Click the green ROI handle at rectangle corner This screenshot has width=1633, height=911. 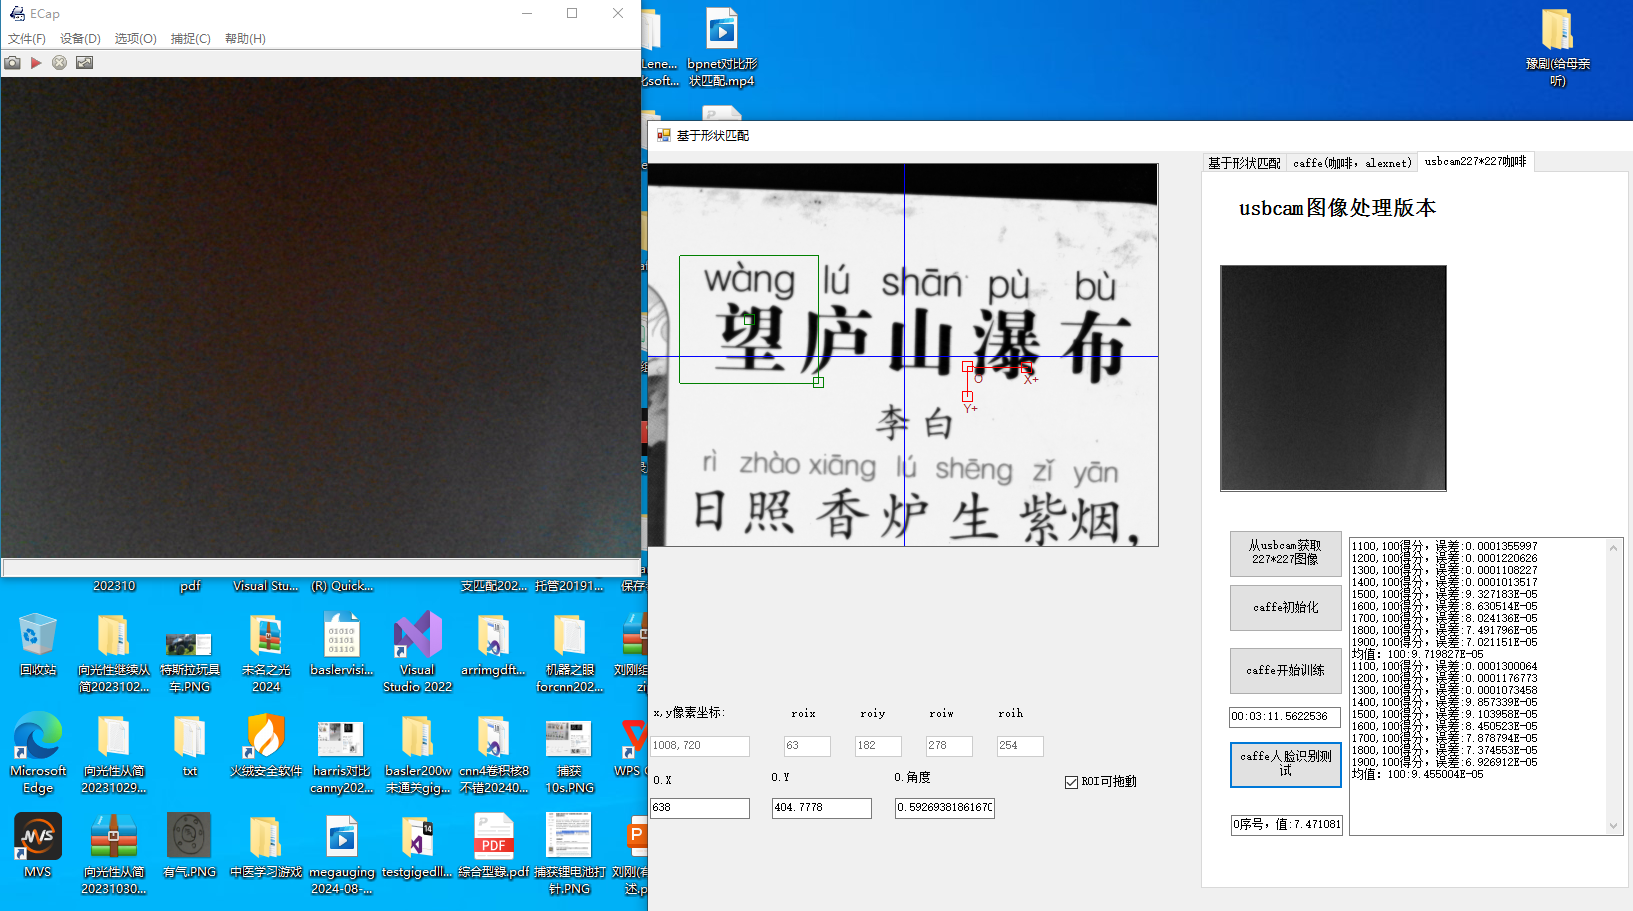(x=818, y=382)
